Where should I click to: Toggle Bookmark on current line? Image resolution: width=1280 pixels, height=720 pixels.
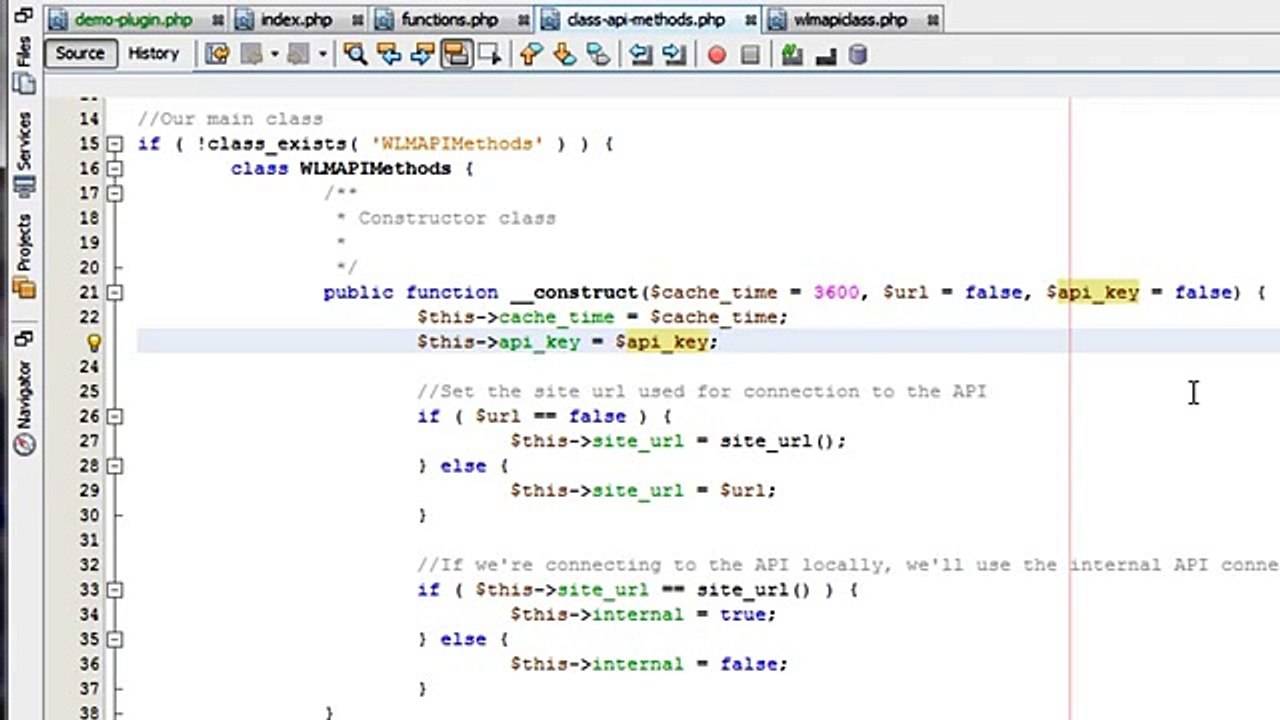(598, 54)
